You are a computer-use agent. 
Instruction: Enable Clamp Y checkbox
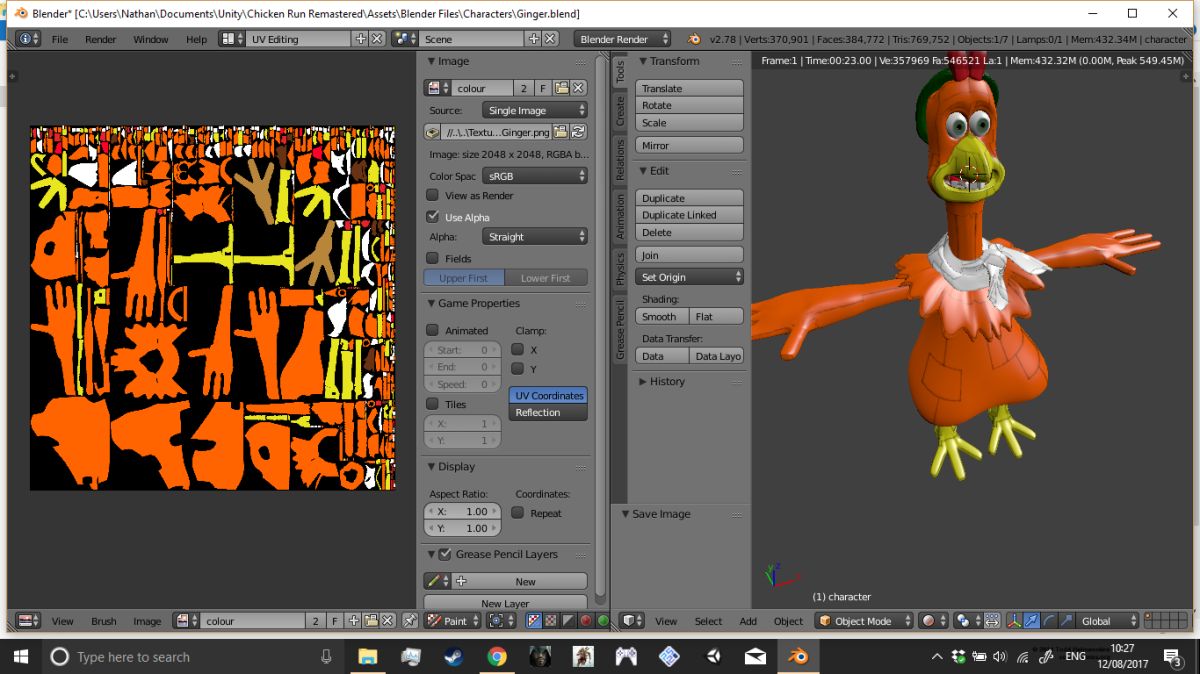click(517, 369)
